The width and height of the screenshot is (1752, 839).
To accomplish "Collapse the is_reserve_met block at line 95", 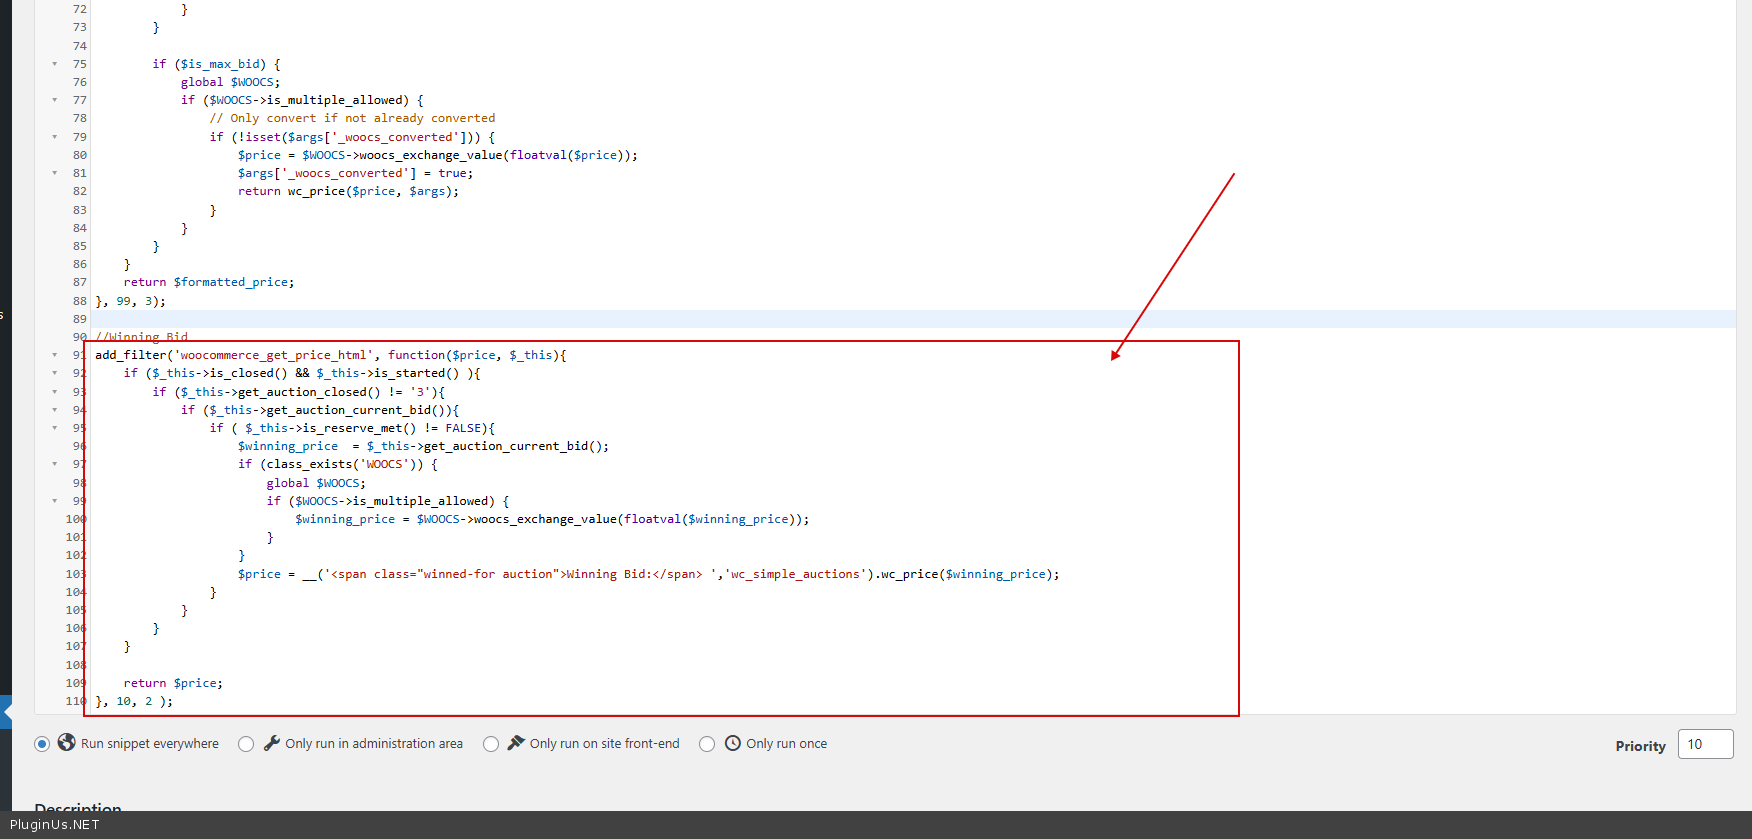I will [x=55, y=428].
